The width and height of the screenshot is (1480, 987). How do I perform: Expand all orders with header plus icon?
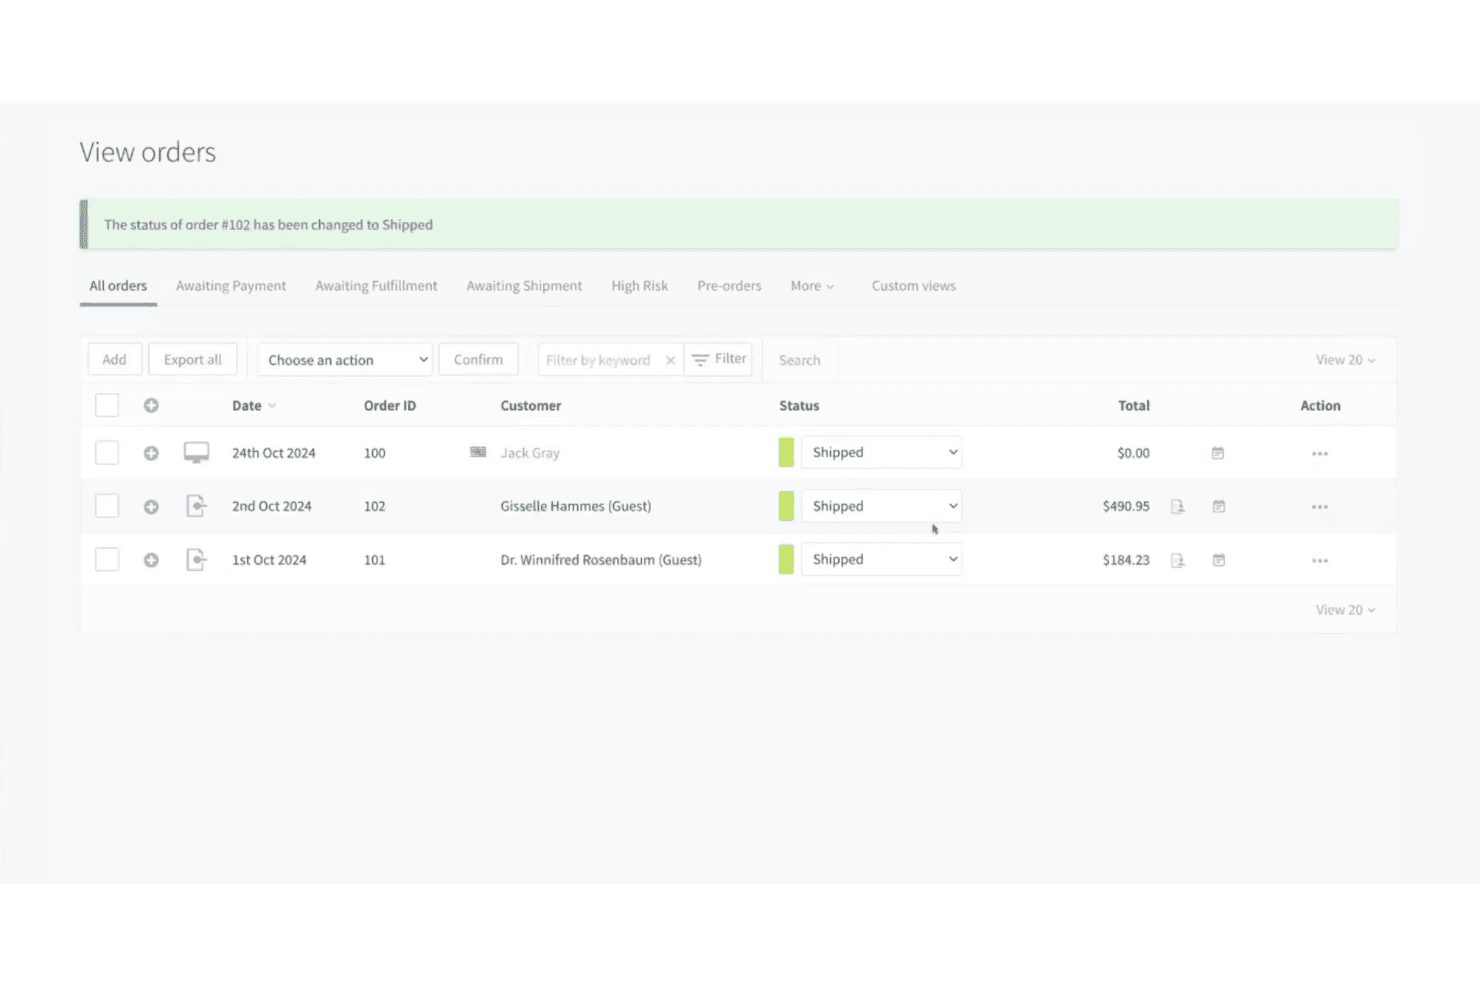pyautogui.click(x=151, y=405)
